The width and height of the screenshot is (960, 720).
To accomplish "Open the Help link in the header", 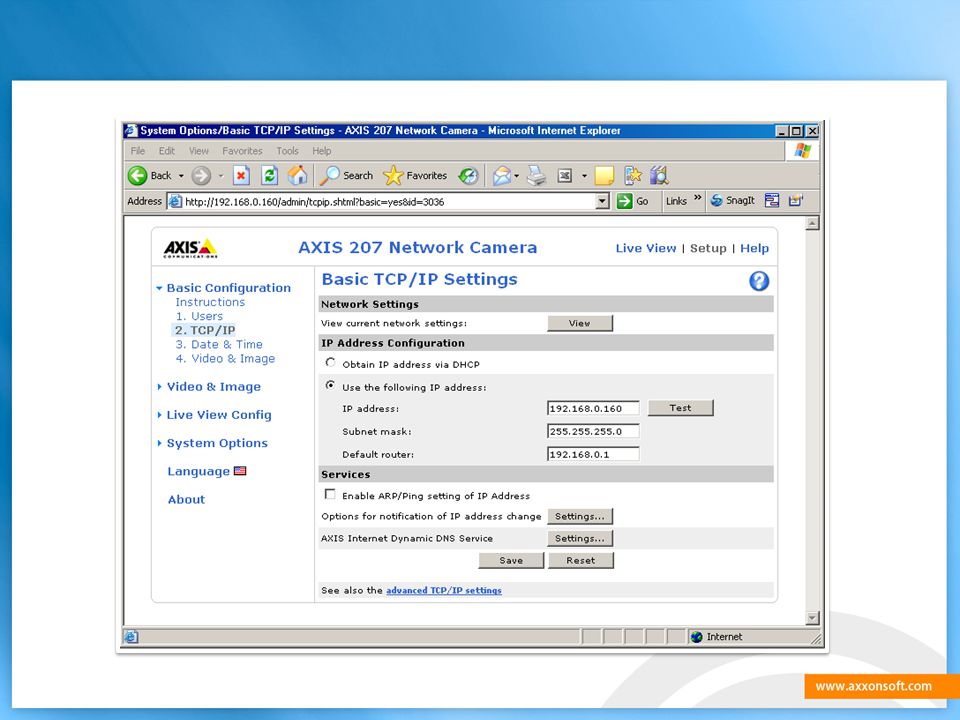I will 754,248.
